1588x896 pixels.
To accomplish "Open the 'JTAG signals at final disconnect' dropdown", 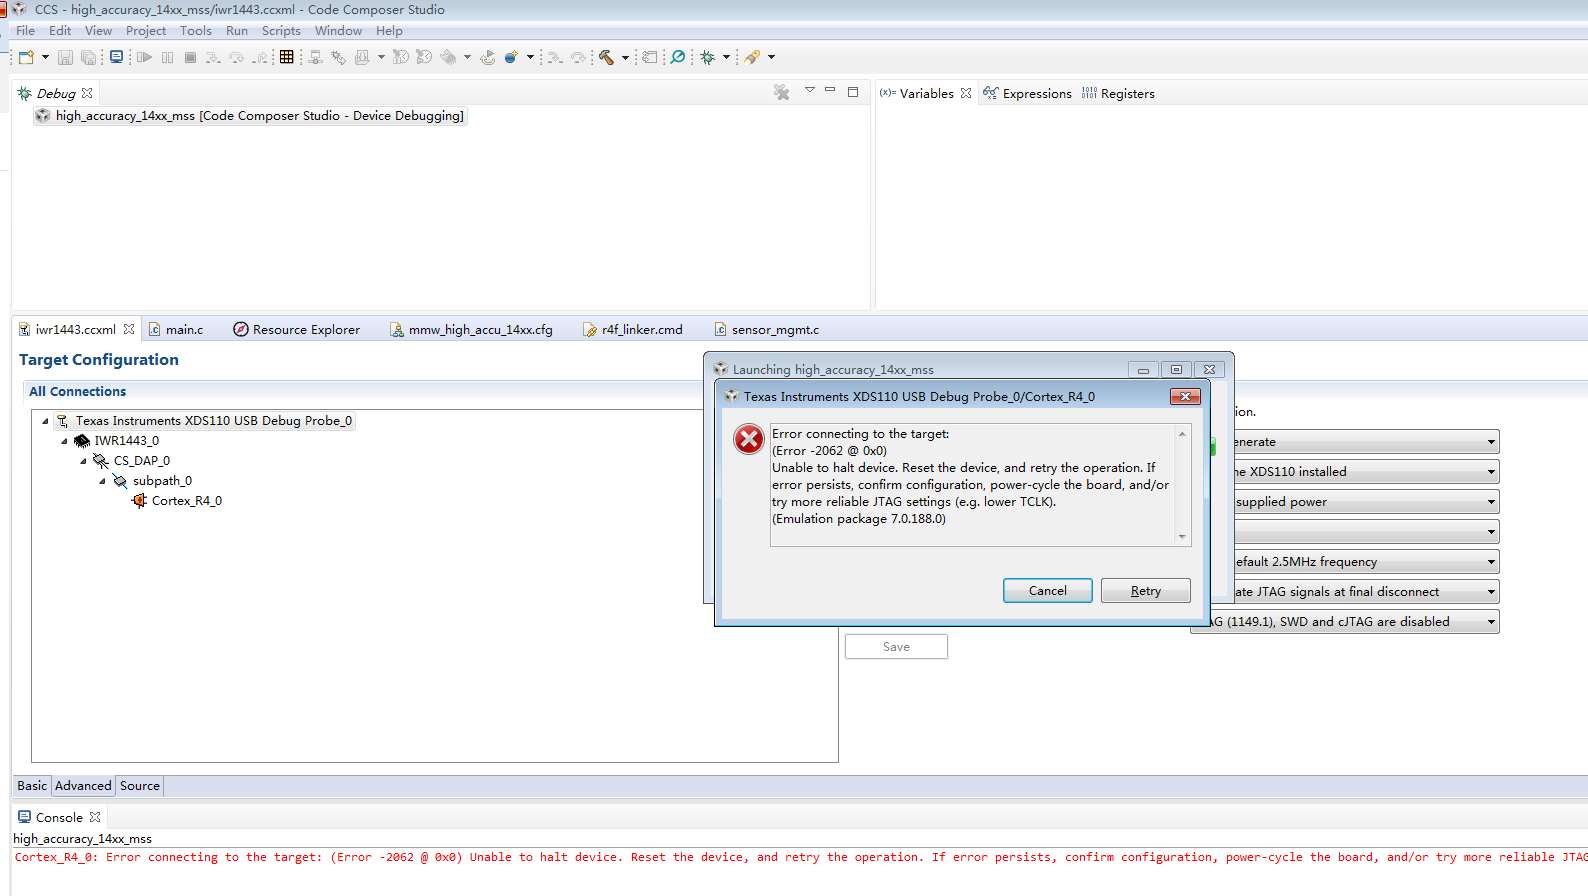I will 1491,592.
